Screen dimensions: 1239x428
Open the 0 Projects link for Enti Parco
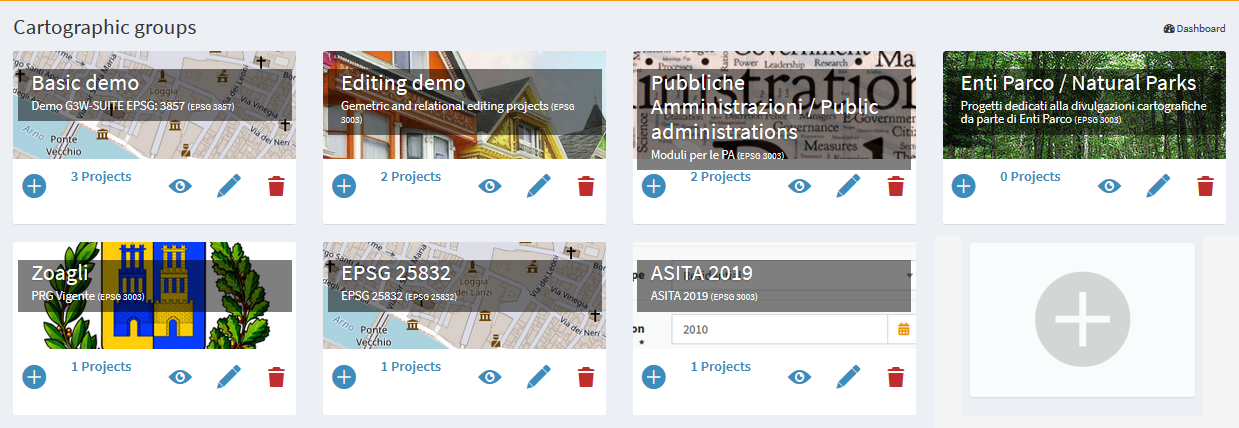(x=1031, y=176)
